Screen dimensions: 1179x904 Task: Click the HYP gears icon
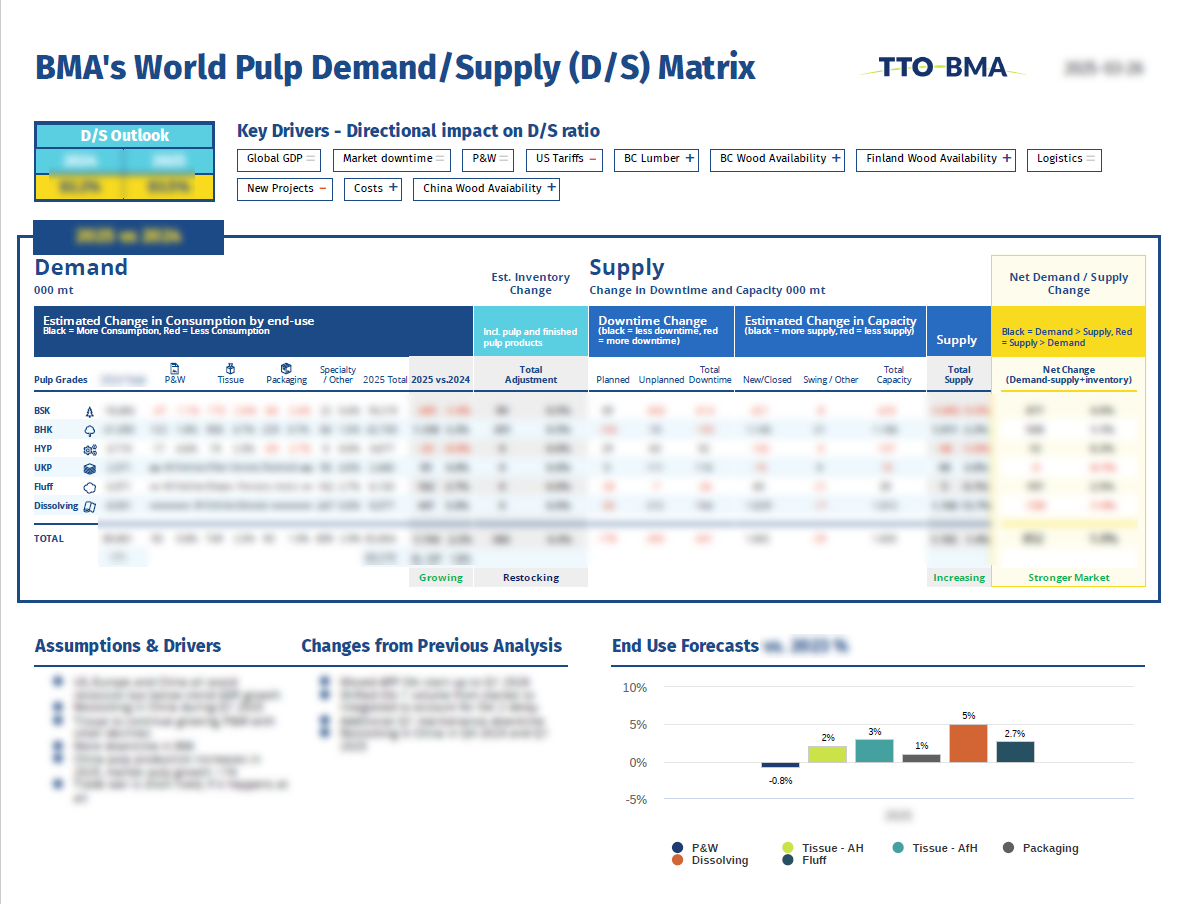click(x=90, y=449)
